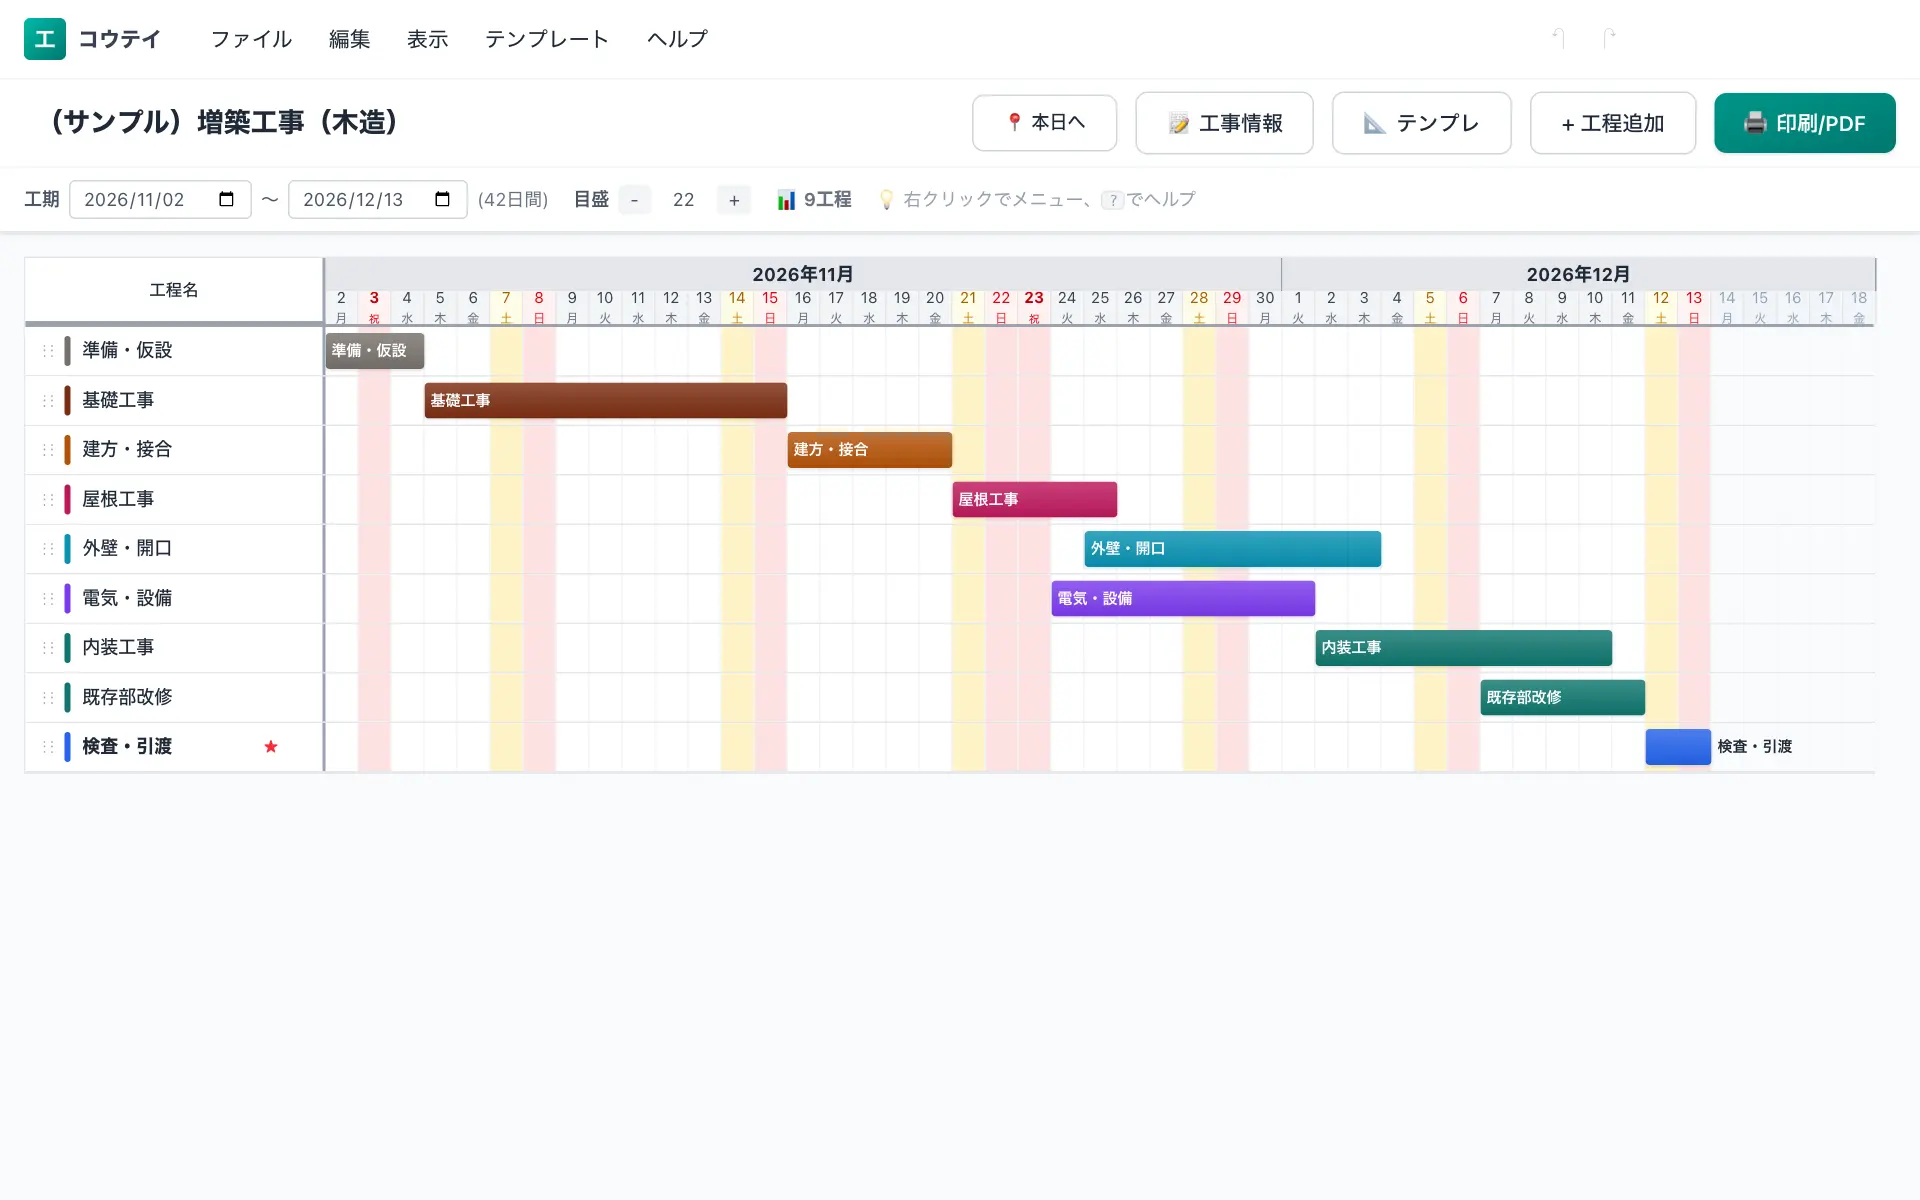Viewport: 1920px width, 1200px height.
Task: Click the 9工程 chart icon
Action: tap(787, 200)
